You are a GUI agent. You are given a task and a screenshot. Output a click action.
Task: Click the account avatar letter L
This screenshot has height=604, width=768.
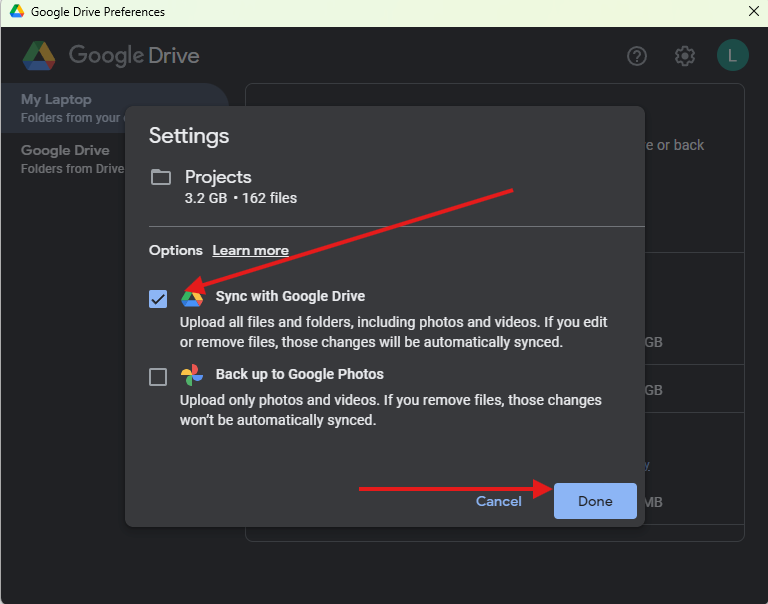click(x=732, y=55)
